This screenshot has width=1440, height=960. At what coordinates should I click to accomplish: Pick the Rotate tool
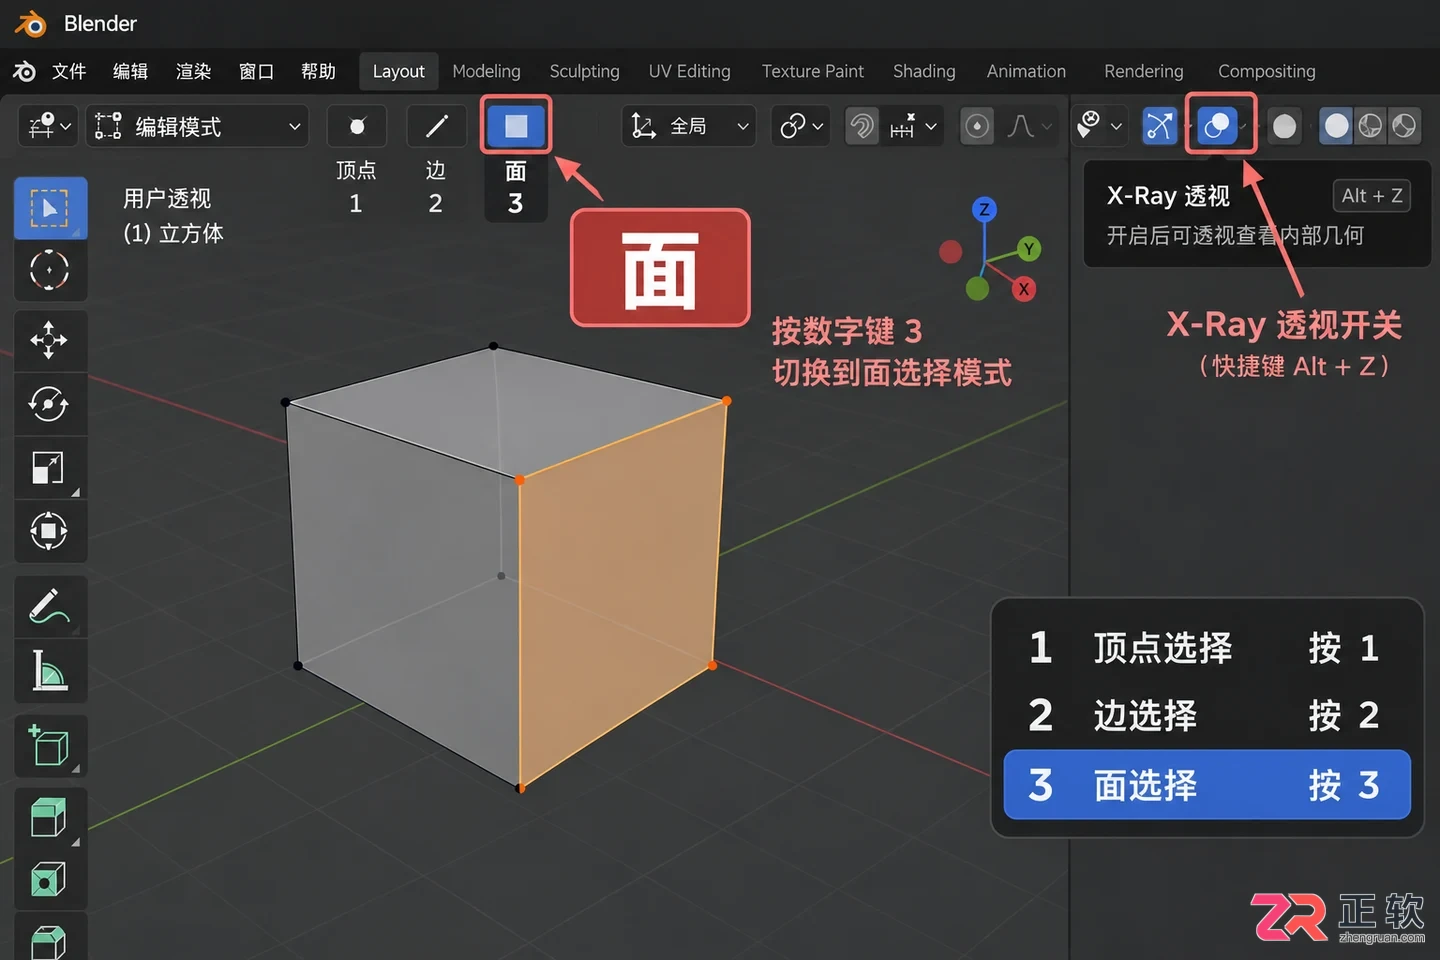[x=50, y=404]
